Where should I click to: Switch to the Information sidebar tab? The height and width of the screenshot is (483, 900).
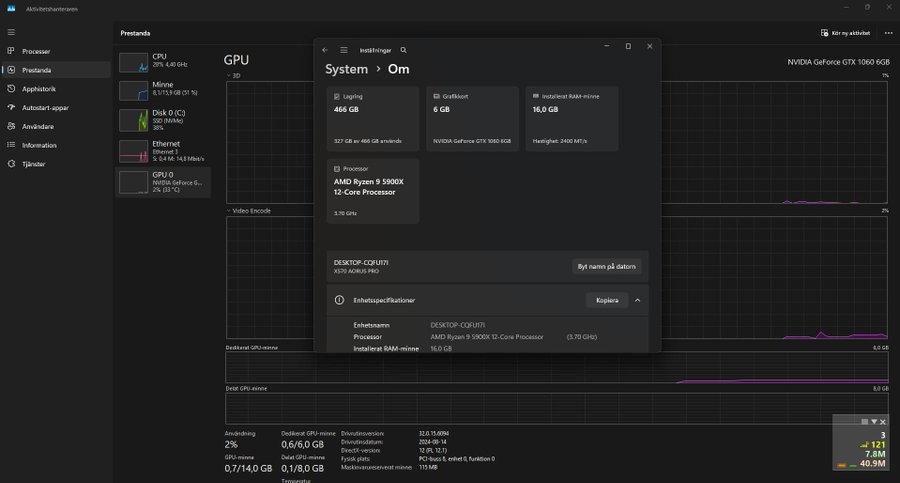[40, 145]
